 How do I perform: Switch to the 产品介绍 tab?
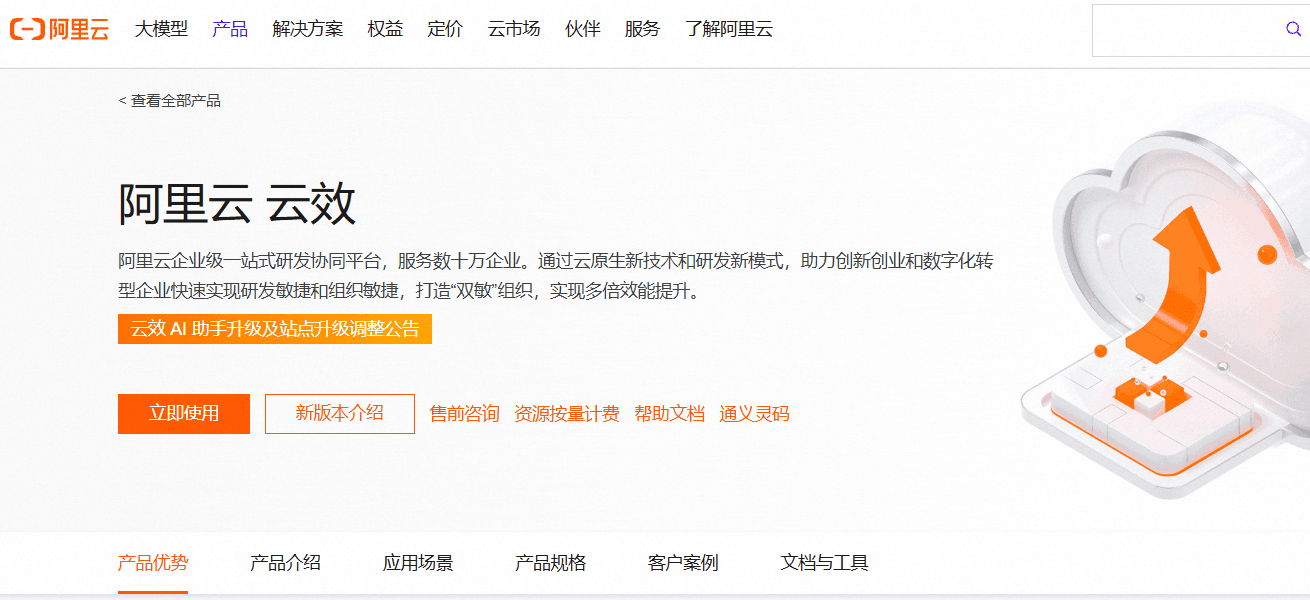click(x=285, y=563)
